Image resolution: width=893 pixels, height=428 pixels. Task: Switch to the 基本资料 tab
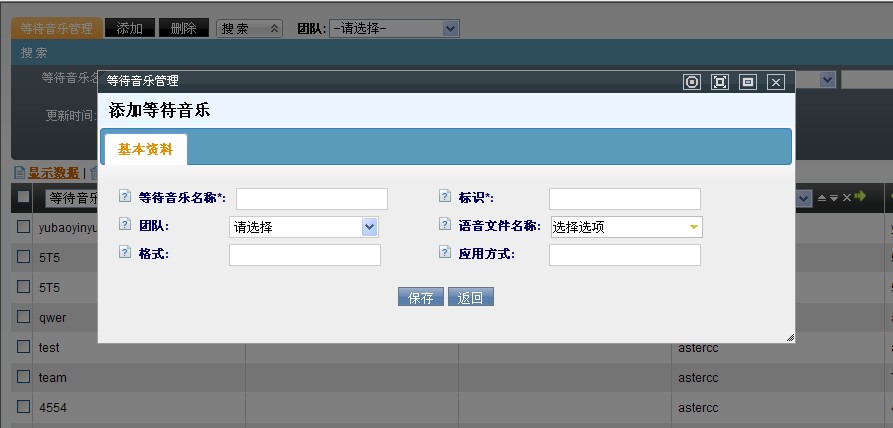pyautogui.click(x=145, y=149)
